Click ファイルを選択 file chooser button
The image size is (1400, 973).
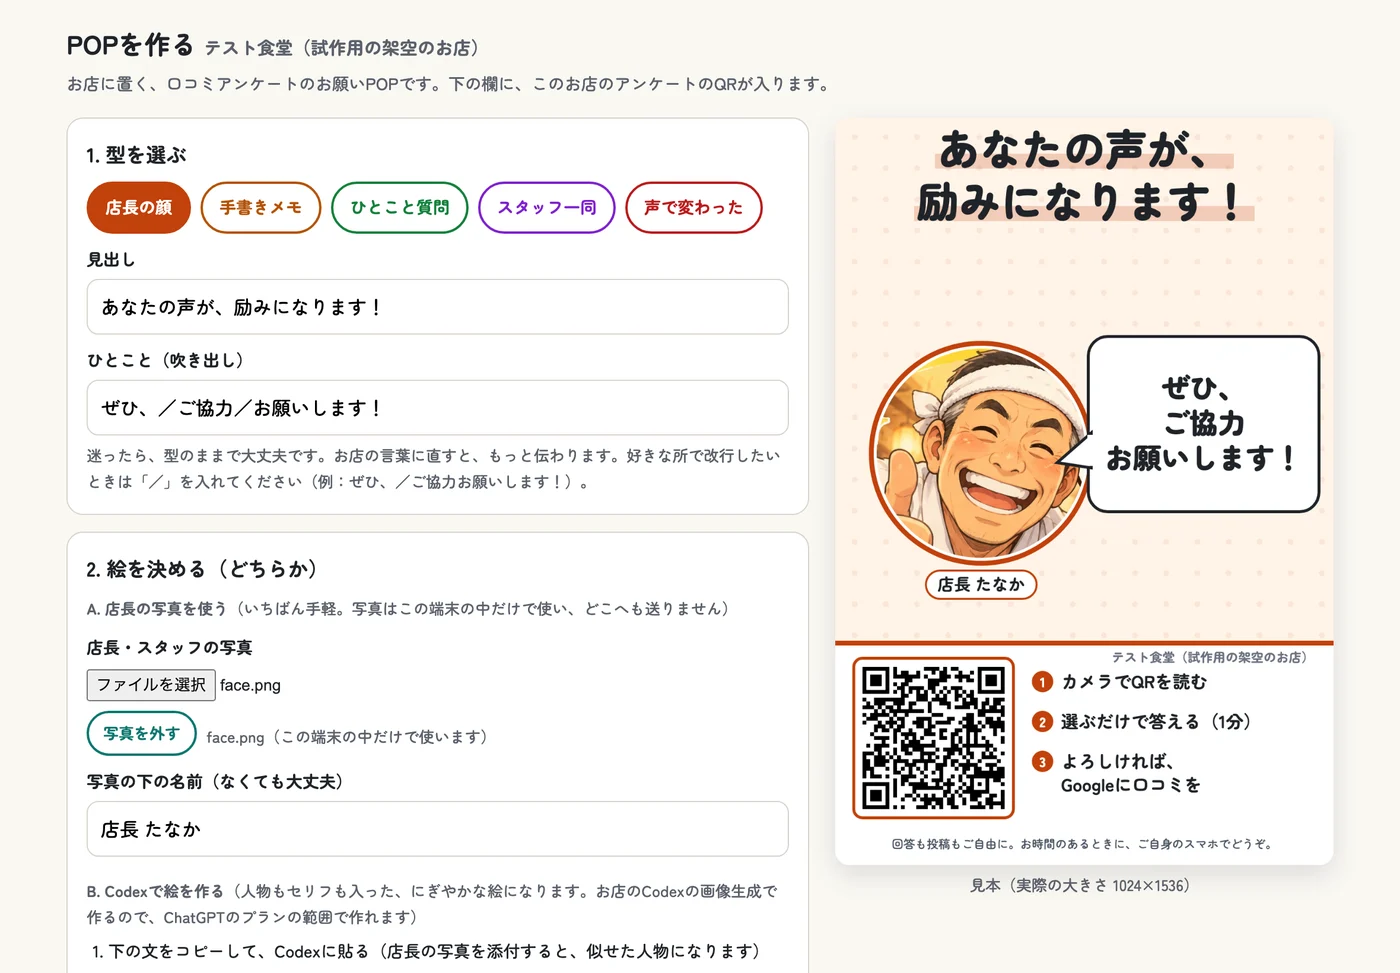(151, 685)
